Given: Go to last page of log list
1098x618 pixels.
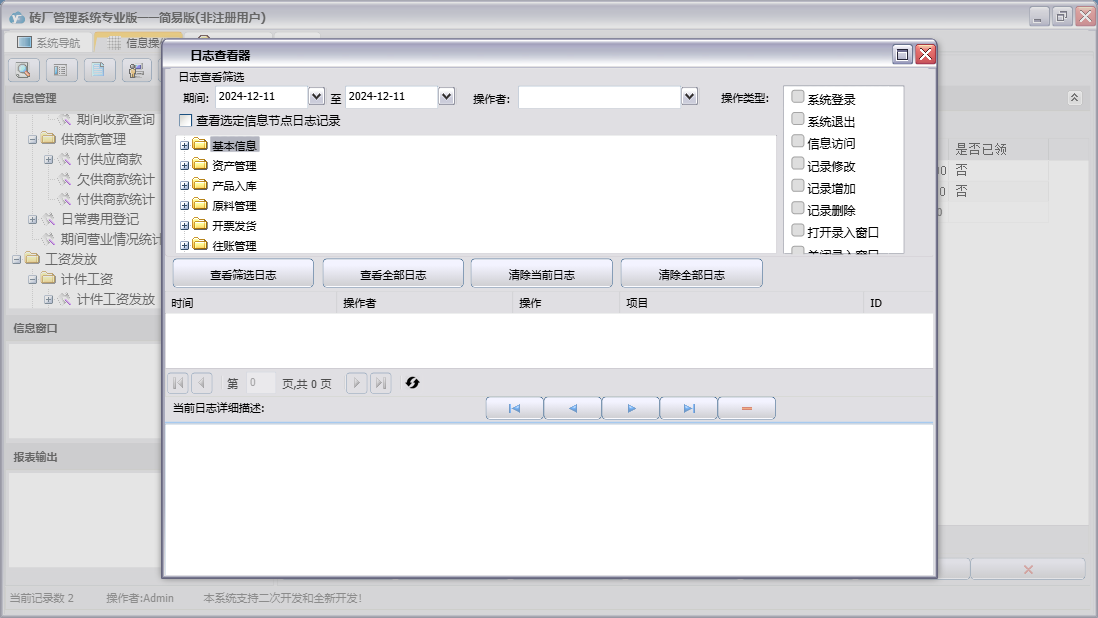Looking at the screenshot, I should point(380,383).
